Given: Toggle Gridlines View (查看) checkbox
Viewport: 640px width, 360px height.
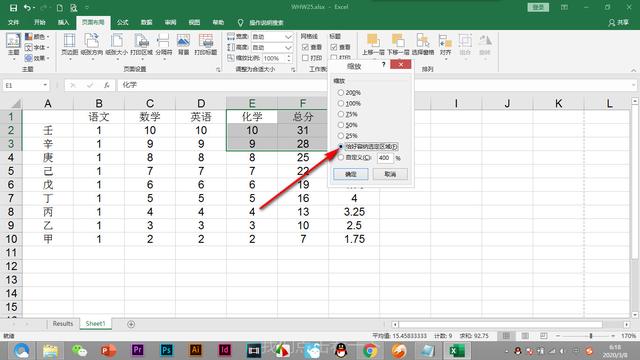Looking at the screenshot, I should (x=305, y=47).
